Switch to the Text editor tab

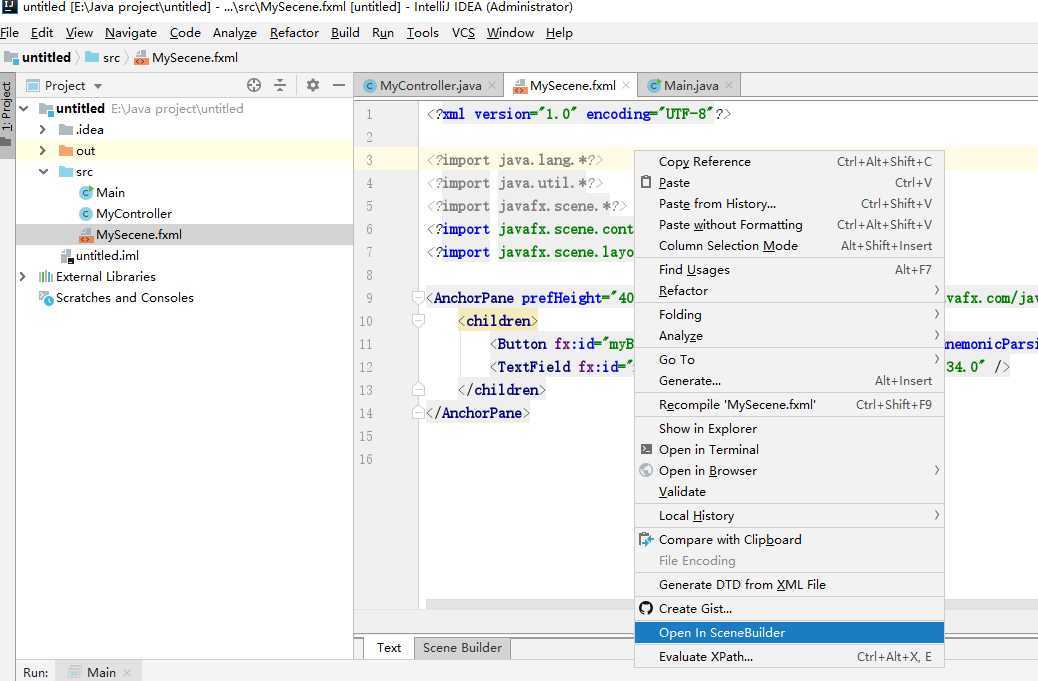coord(389,648)
